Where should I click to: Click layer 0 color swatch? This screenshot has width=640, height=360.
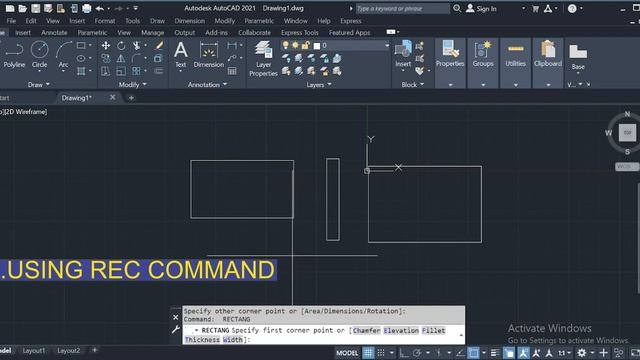coord(317,46)
